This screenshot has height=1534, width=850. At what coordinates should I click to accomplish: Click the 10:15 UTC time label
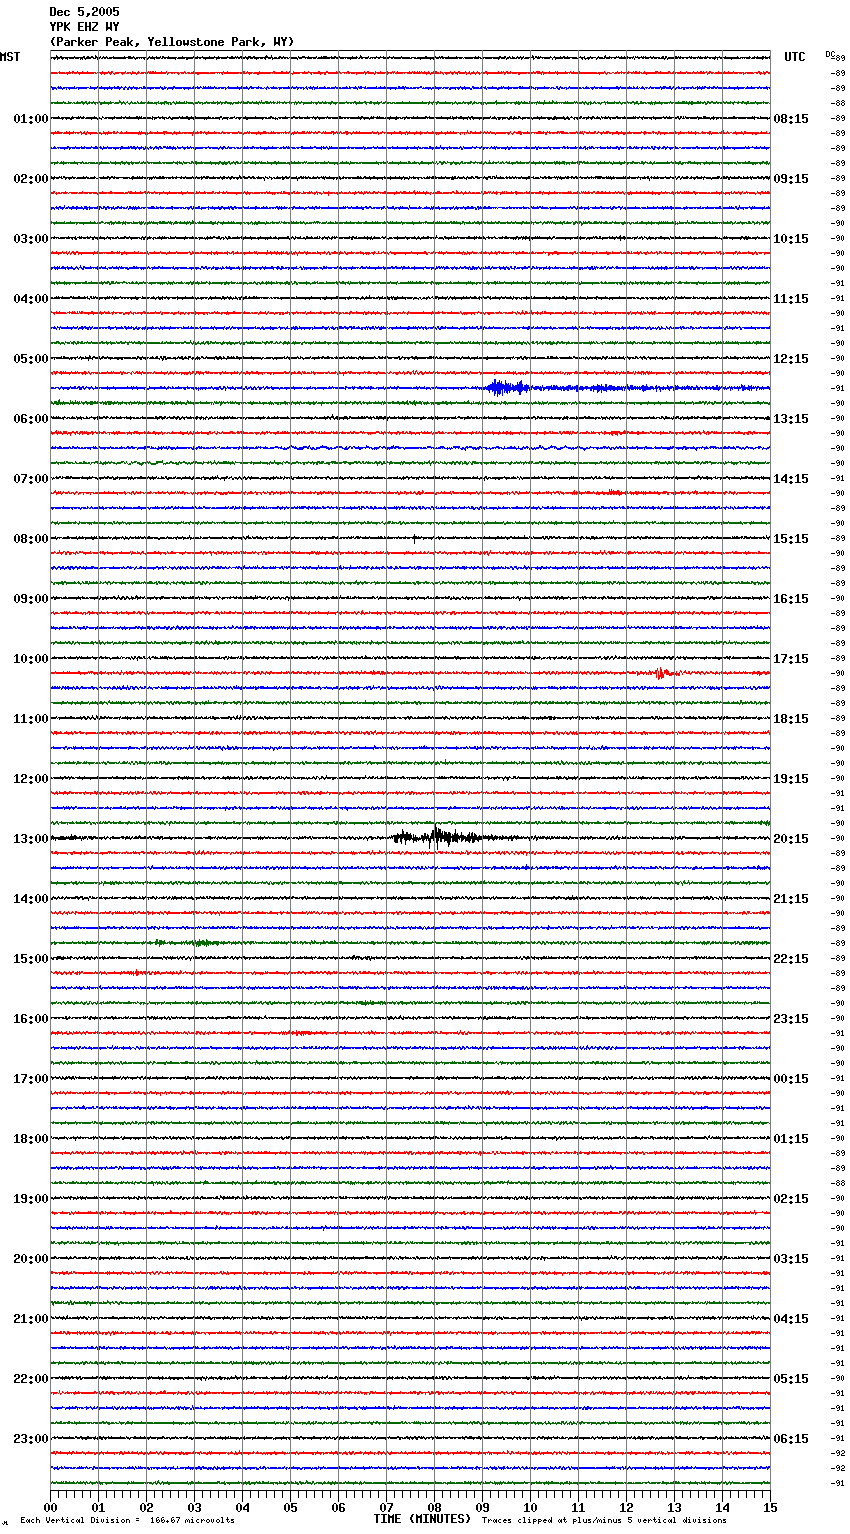click(x=791, y=239)
